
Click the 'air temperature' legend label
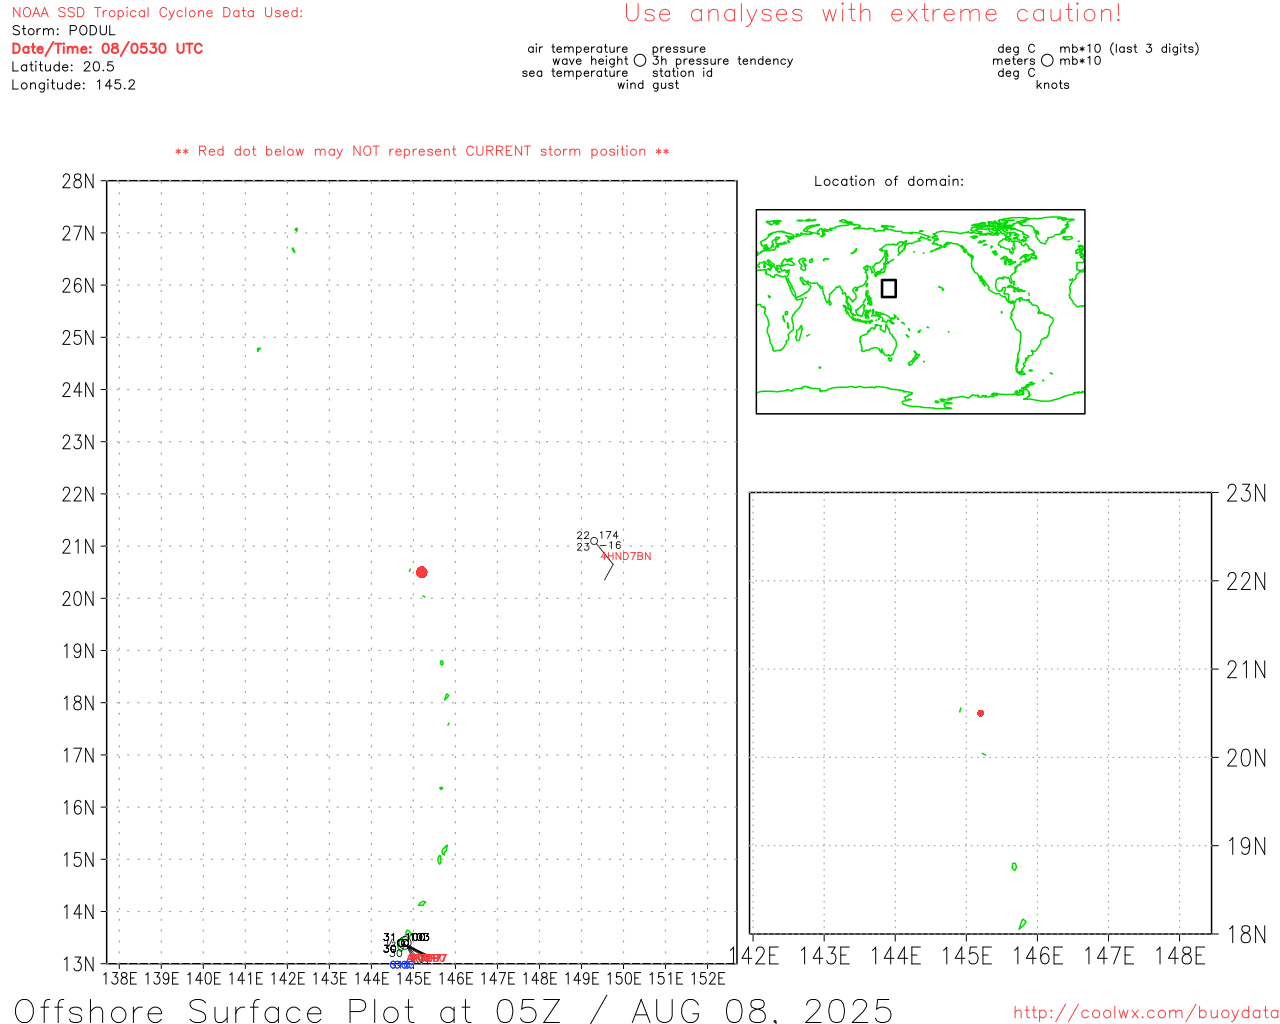(x=578, y=48)
